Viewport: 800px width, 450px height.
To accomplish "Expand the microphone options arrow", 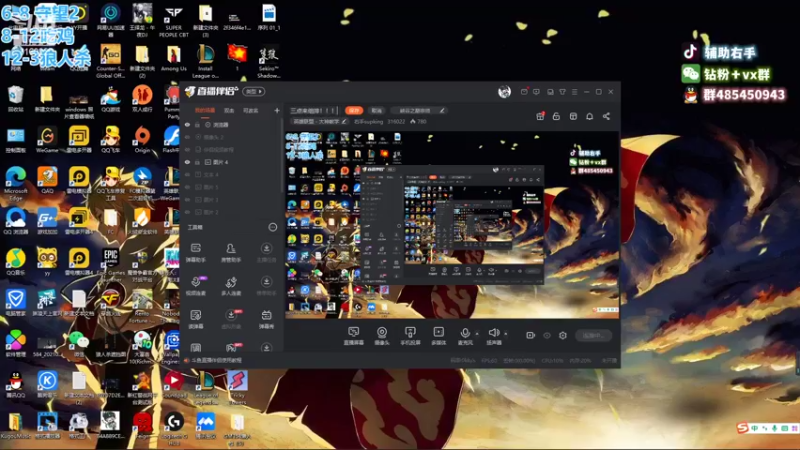I will (477, 334).
